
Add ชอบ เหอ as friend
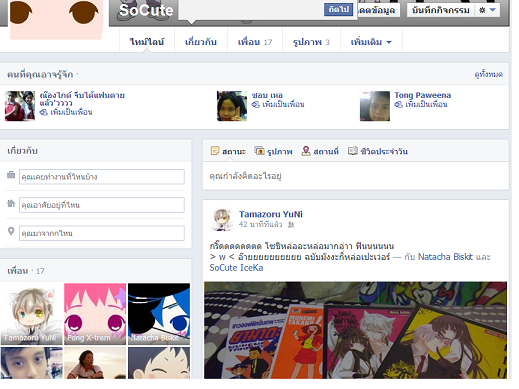[283, 104]
